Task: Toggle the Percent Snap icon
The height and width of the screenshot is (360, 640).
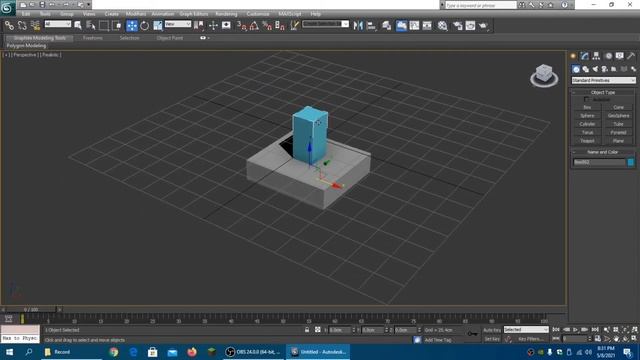Action: pyautogui.click(x=267, y=26)
